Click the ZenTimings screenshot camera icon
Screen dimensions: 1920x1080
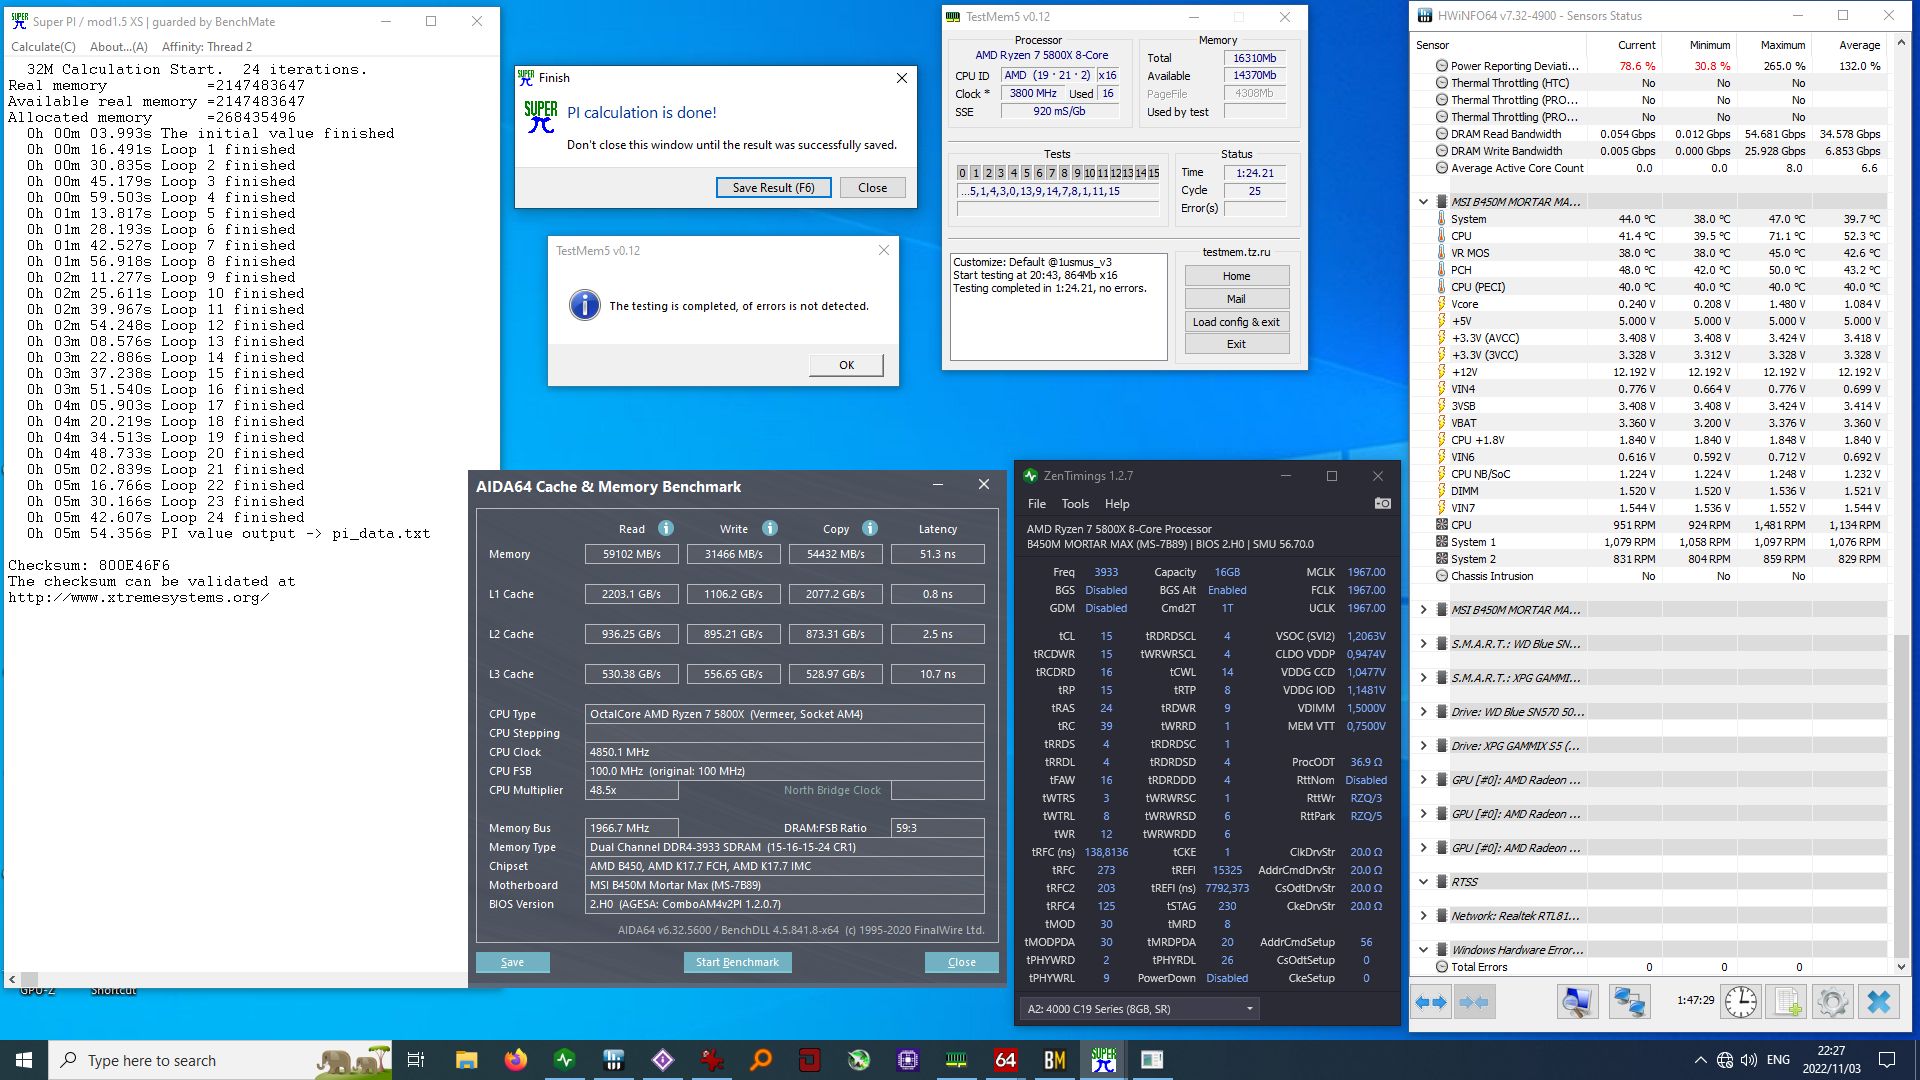tap(1382, 504)
